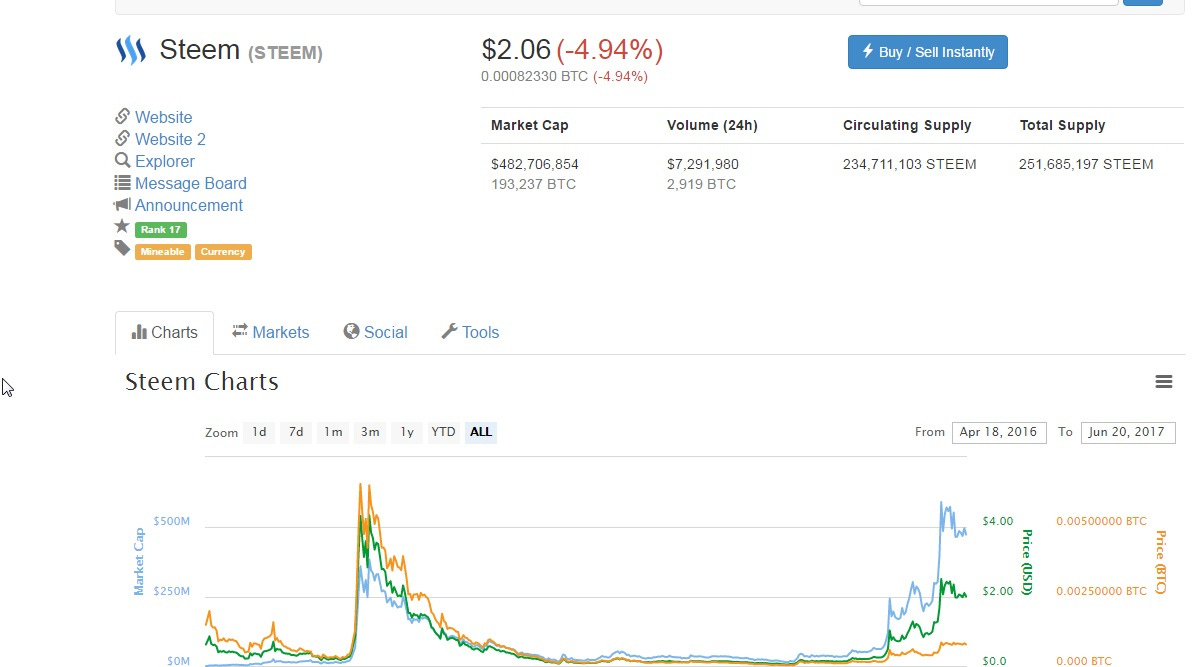The width and height of the screenshot is (1198, 667).
Task: Click the tag icon beside Mineable
Action: point(122,248)
